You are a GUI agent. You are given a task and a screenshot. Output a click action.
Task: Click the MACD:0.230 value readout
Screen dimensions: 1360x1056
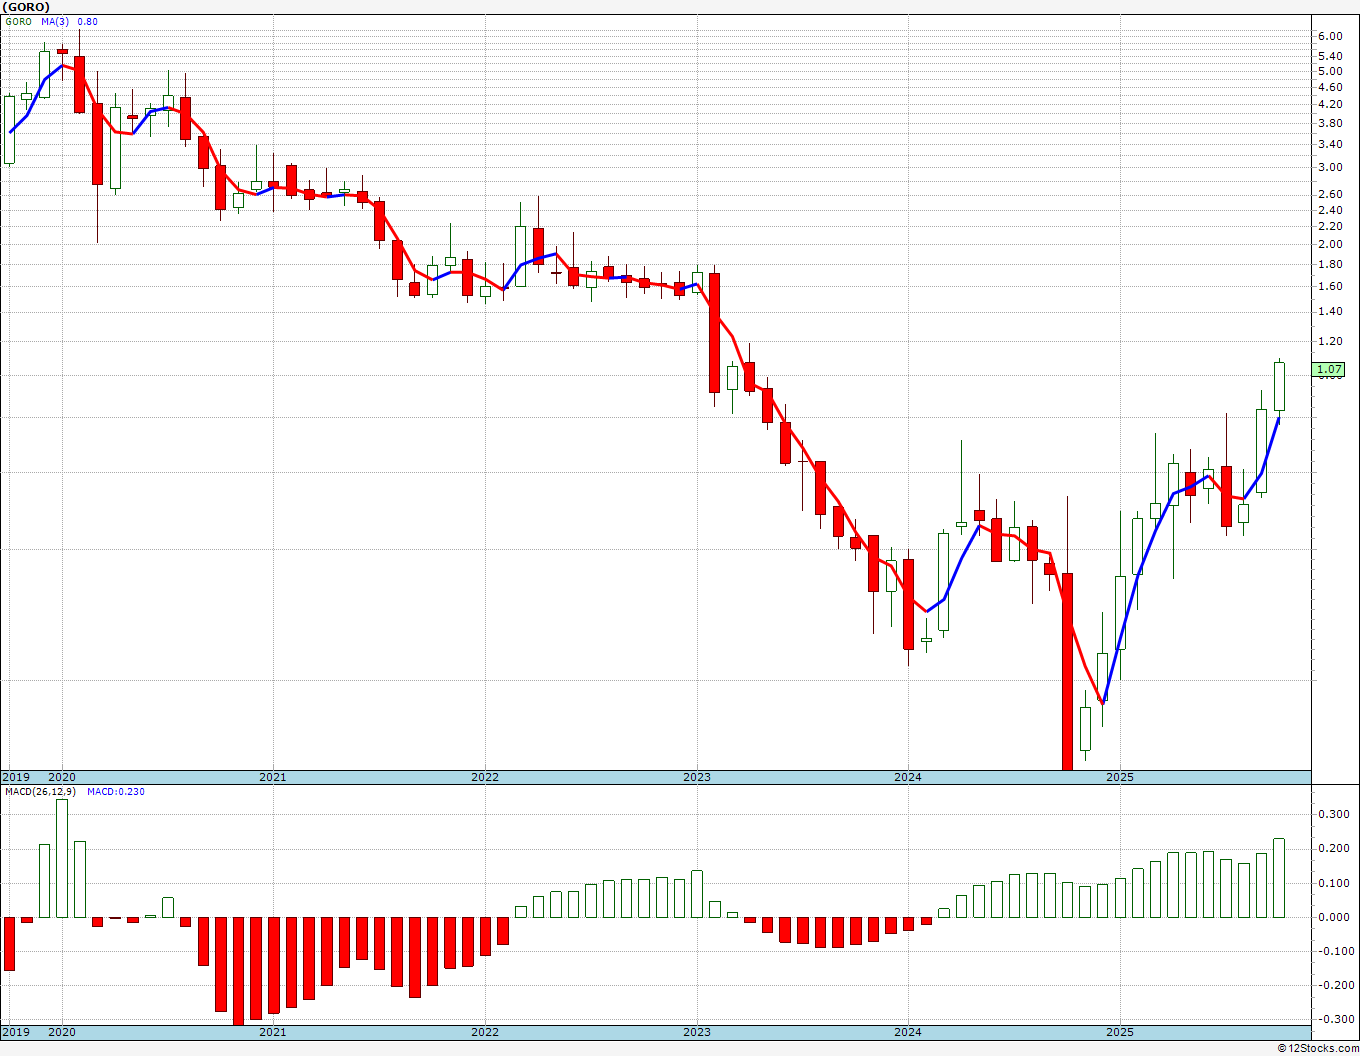pyautogui.click(x=116, y=792)
